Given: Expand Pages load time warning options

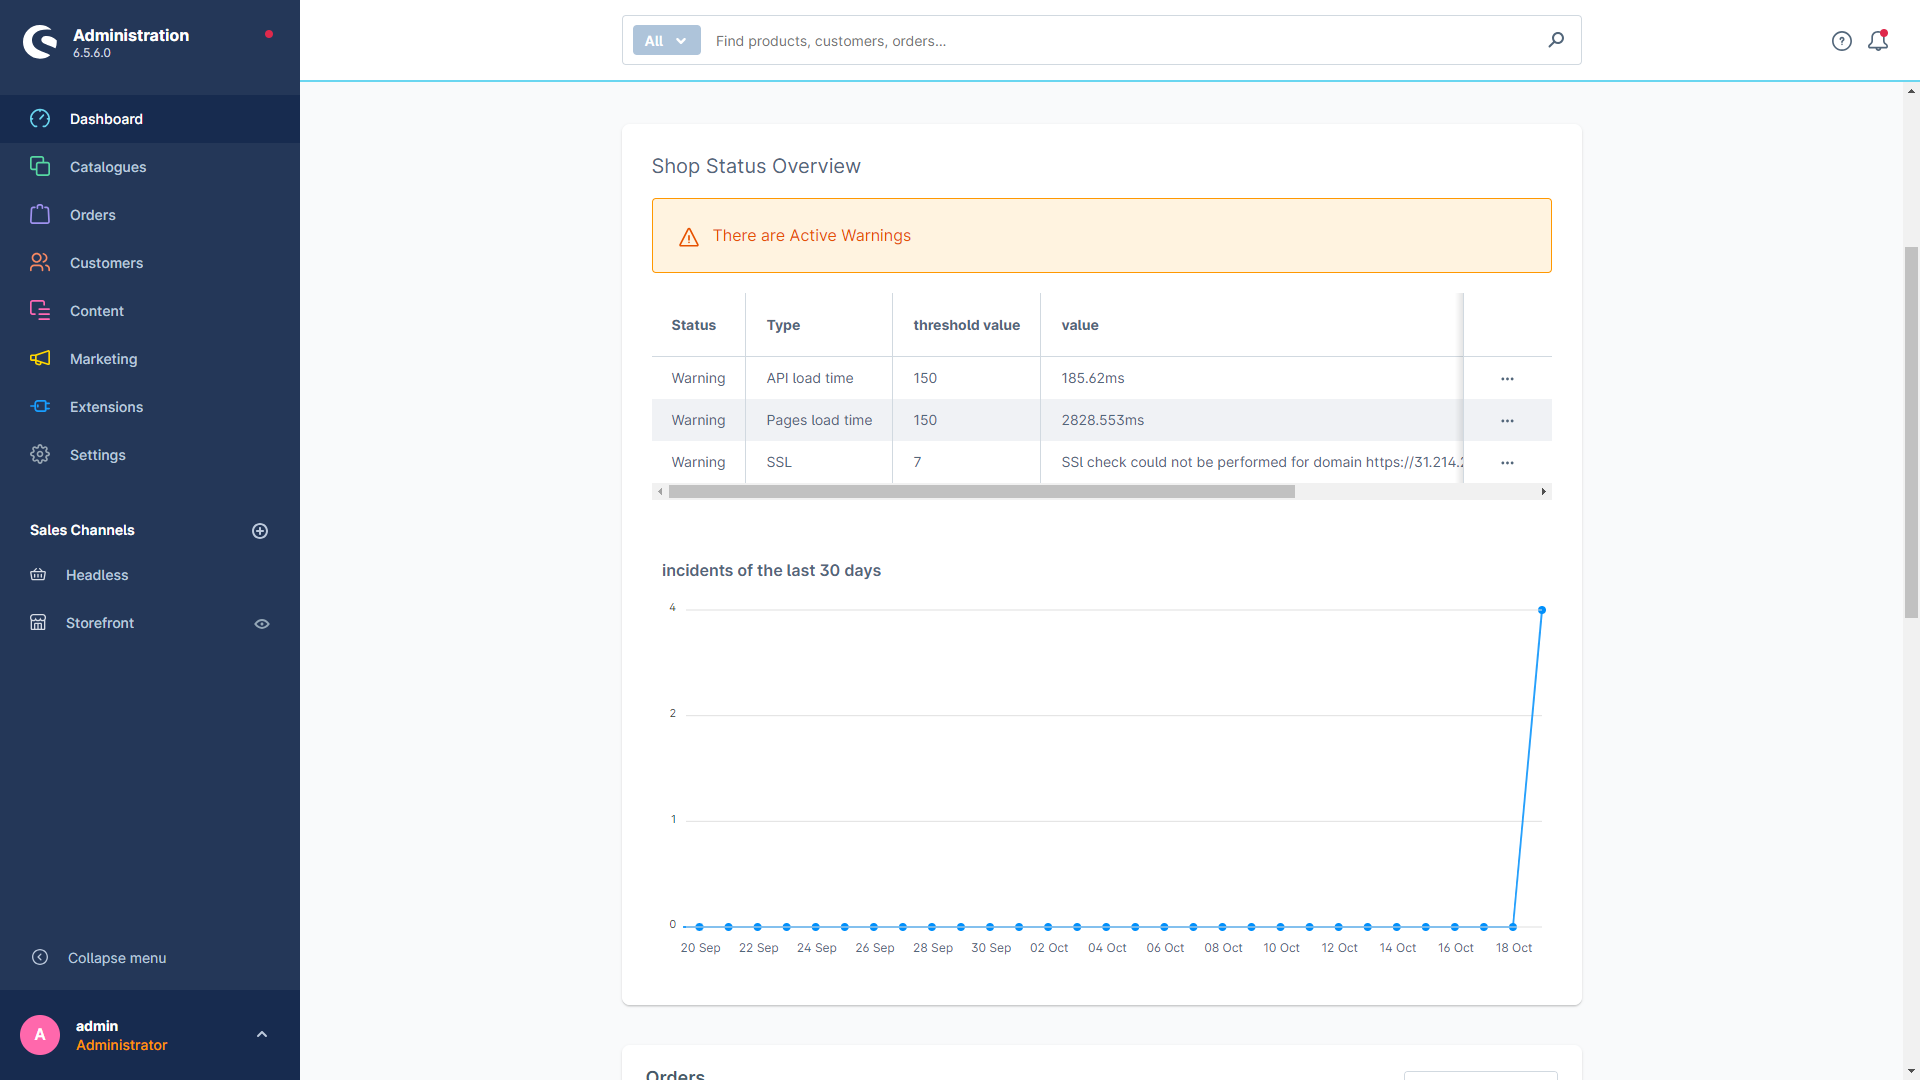Looking at the screenshot, I should [1507, 419].
